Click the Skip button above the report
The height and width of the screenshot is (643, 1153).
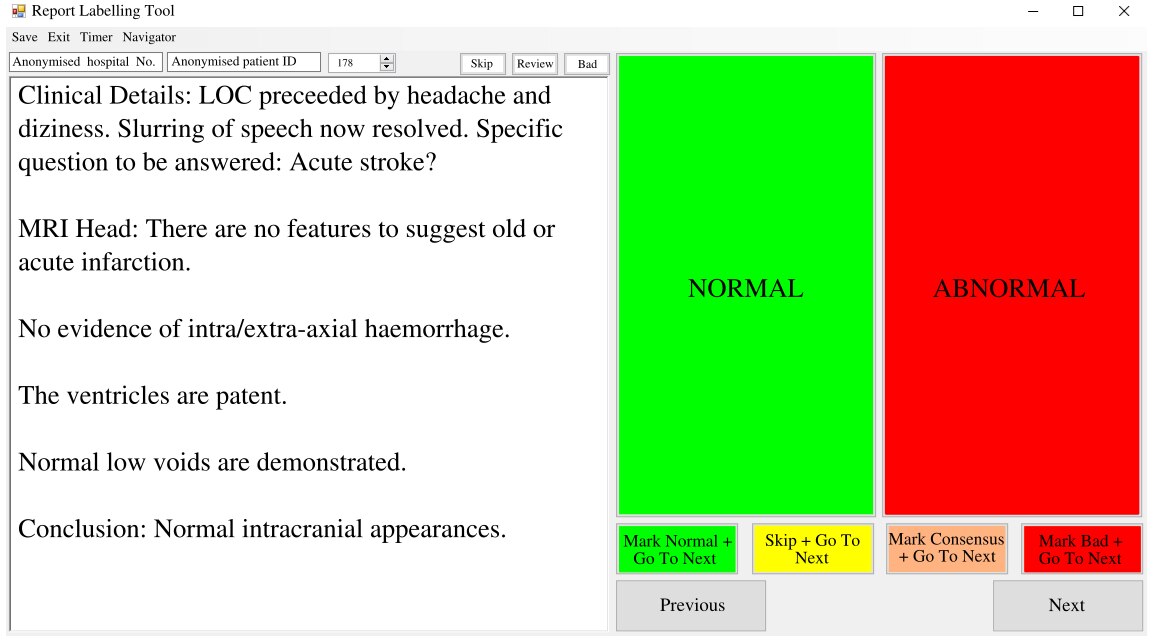(x=482, y=64)
